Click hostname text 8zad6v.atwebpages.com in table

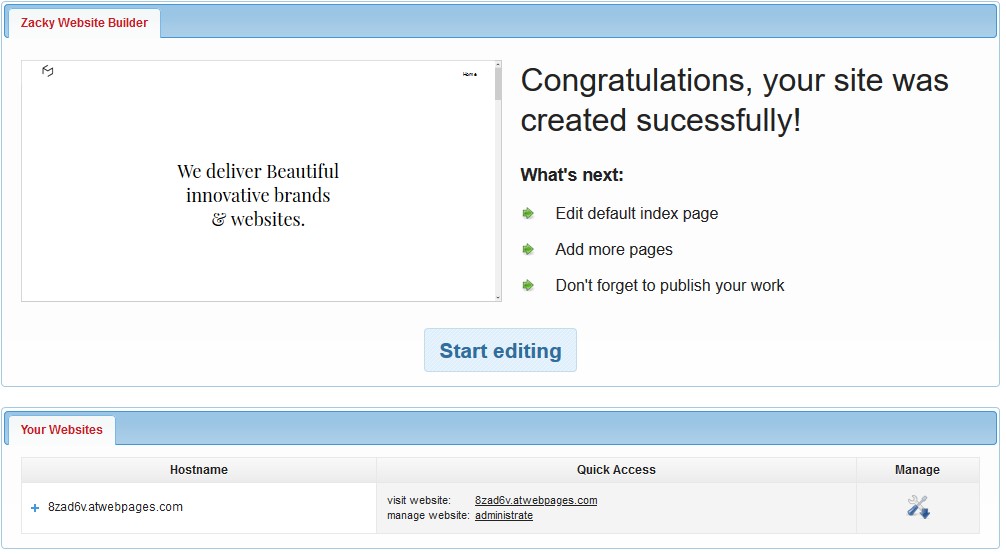click(115, 507)
